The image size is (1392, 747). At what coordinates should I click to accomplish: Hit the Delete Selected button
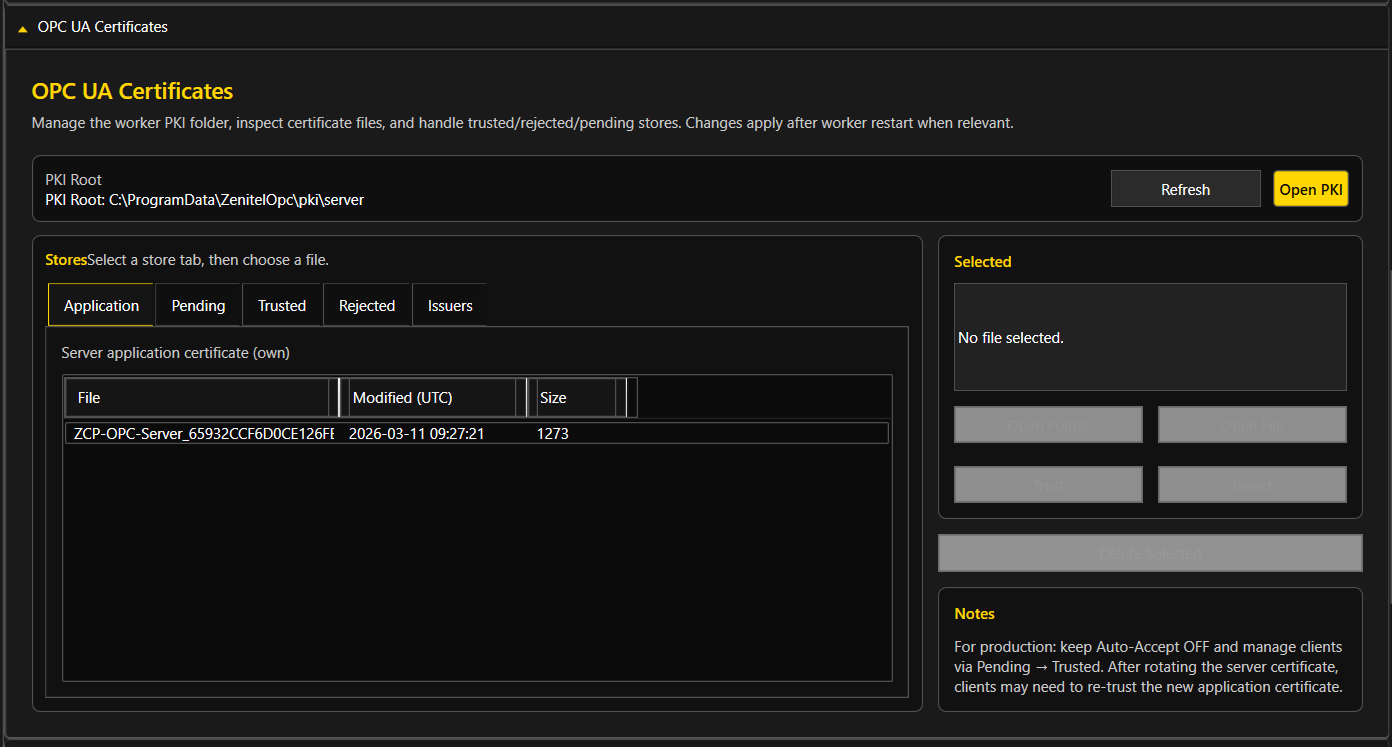tap(1150, 553)
